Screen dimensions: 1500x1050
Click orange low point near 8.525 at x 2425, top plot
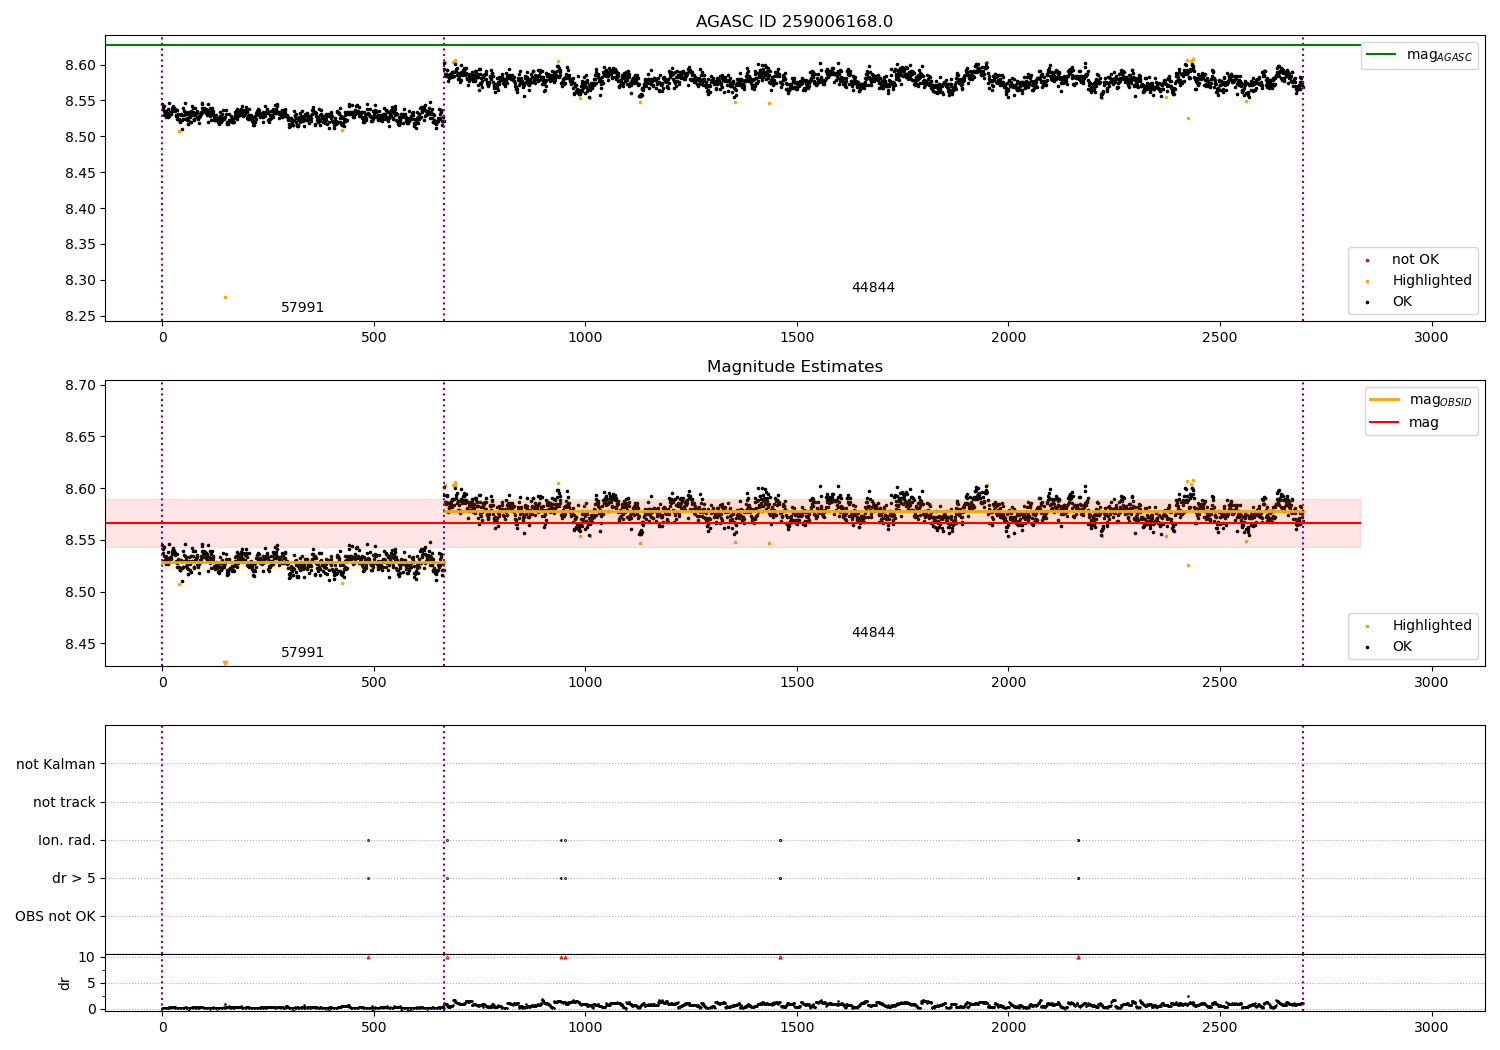click(1188, 119)
